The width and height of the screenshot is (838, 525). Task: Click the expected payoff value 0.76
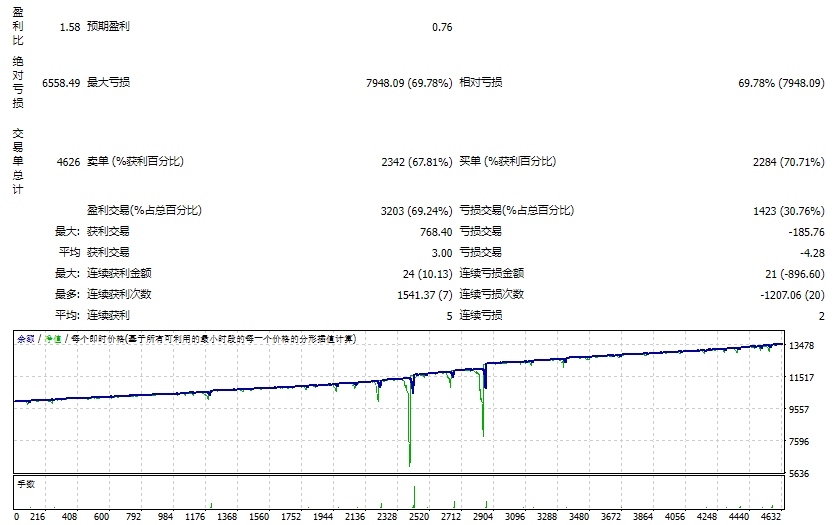(x=442, y=27)
